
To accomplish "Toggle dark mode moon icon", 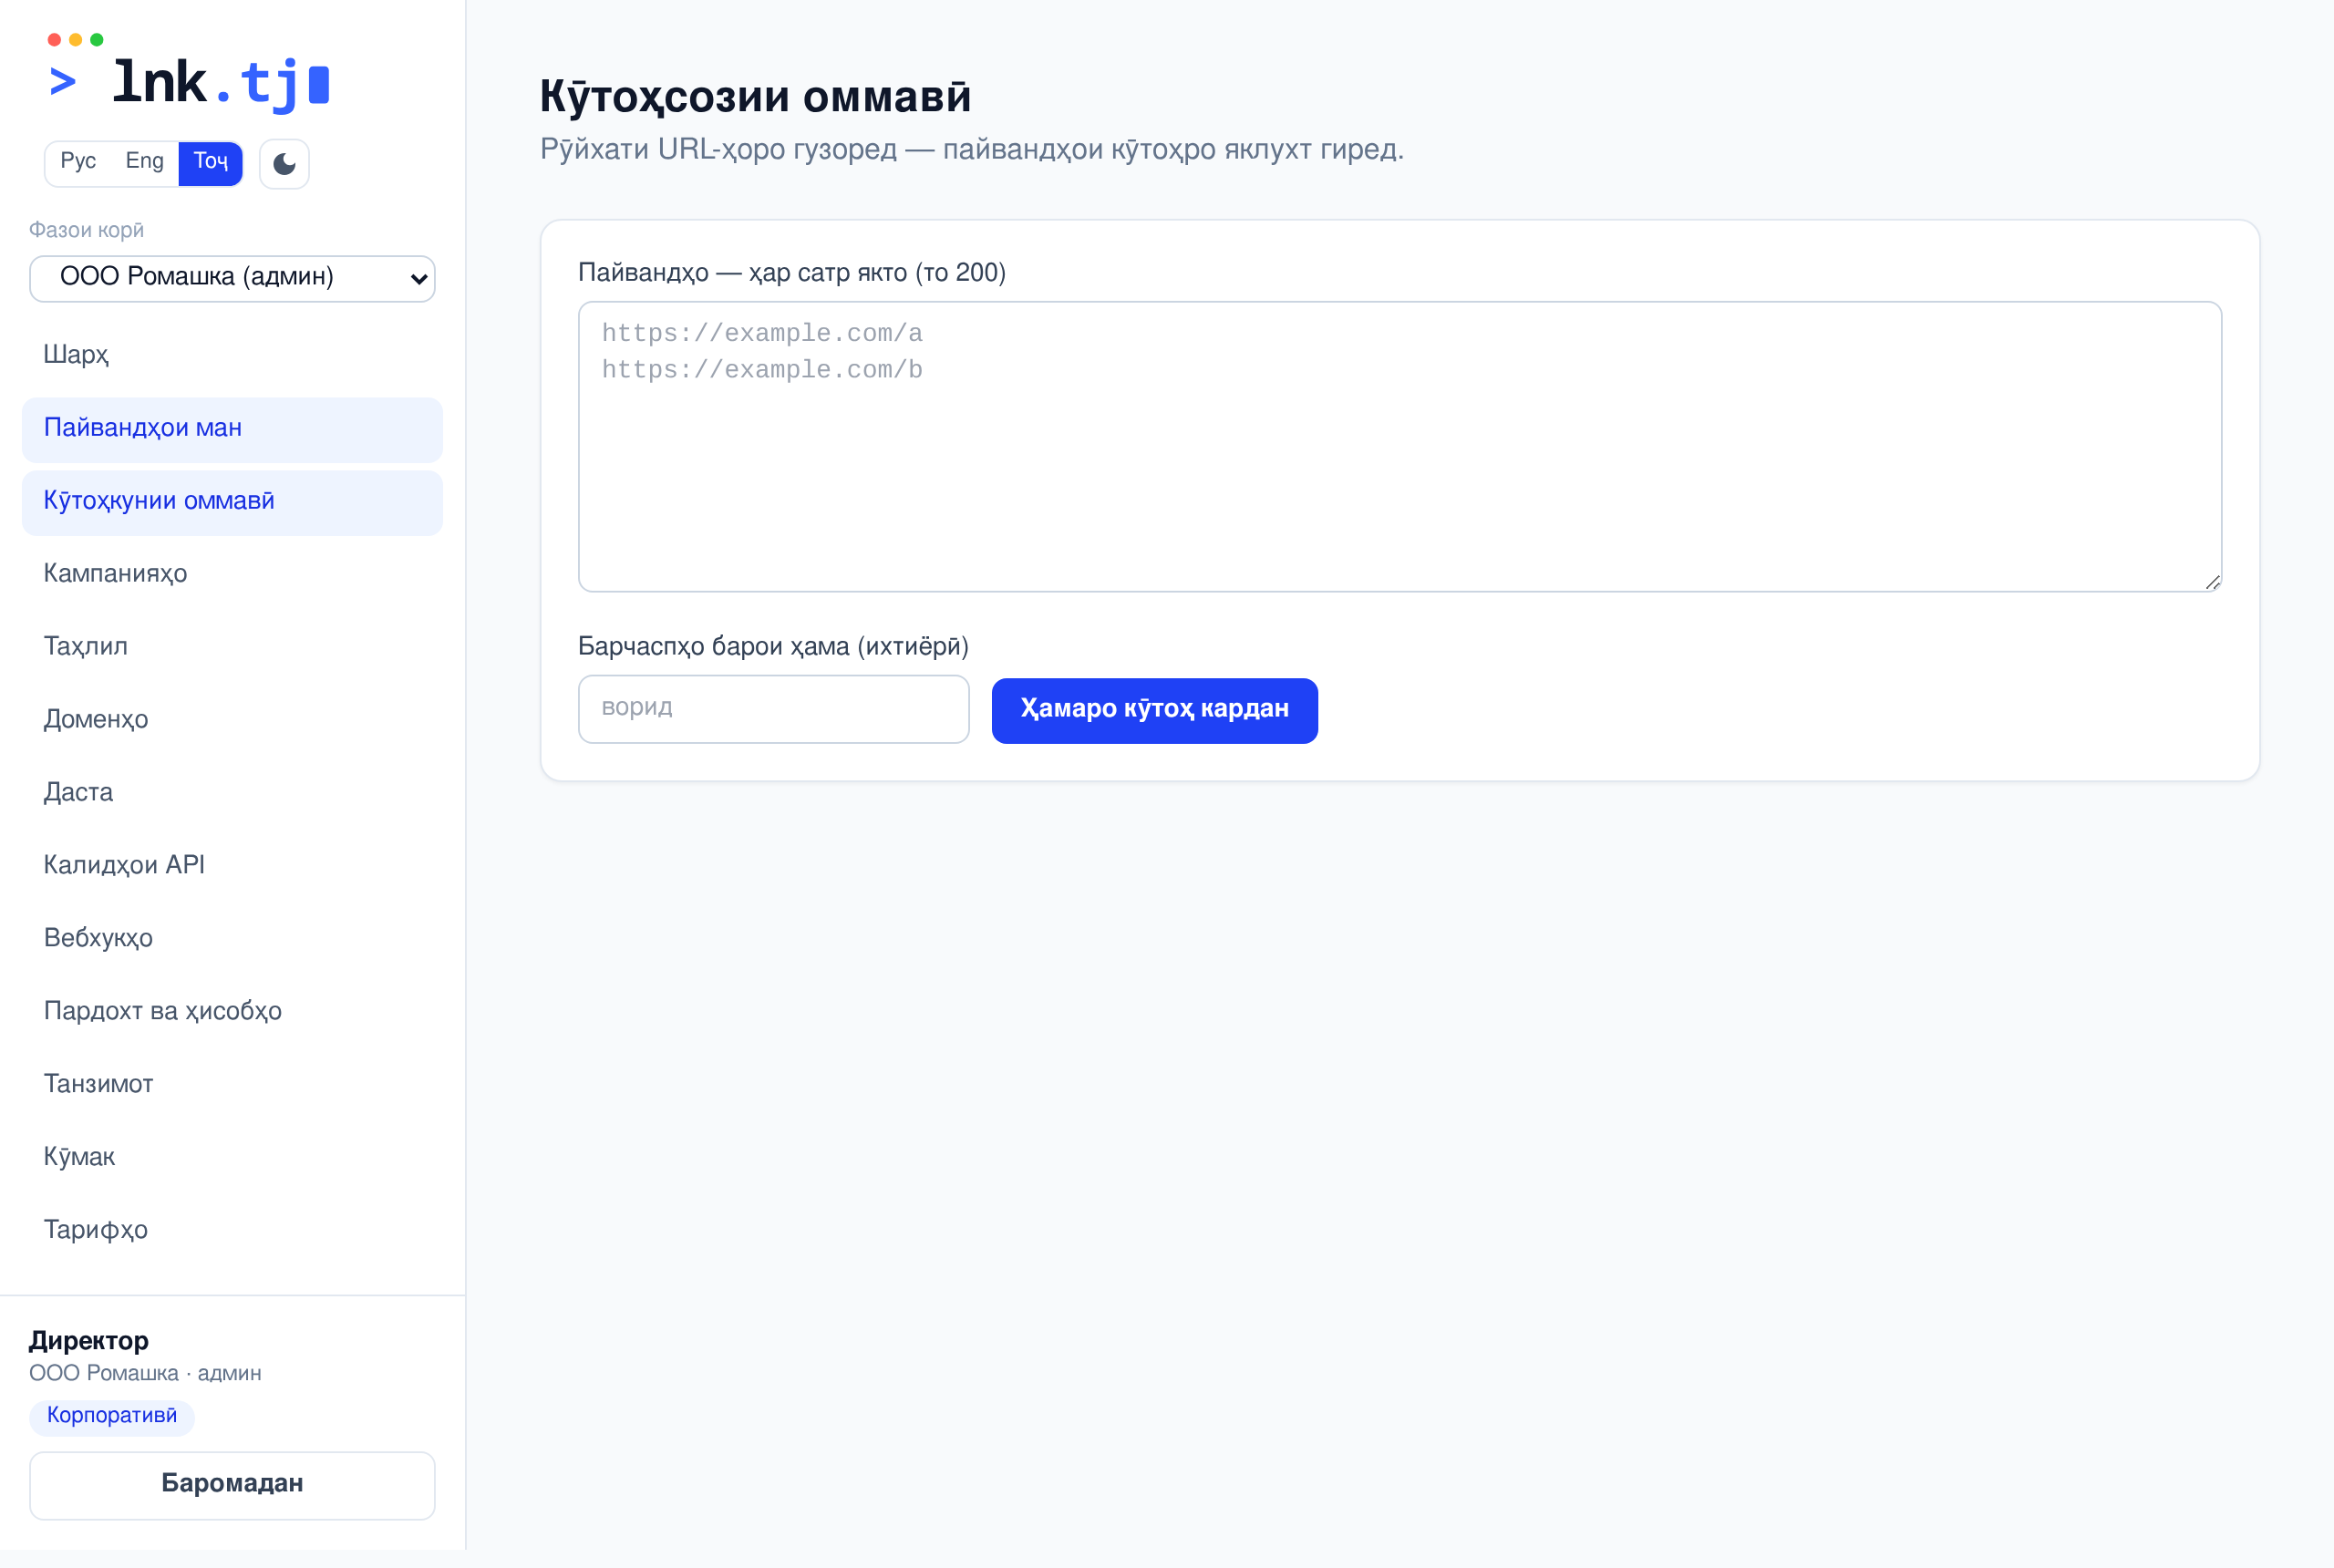I will (x=284, y=163).
